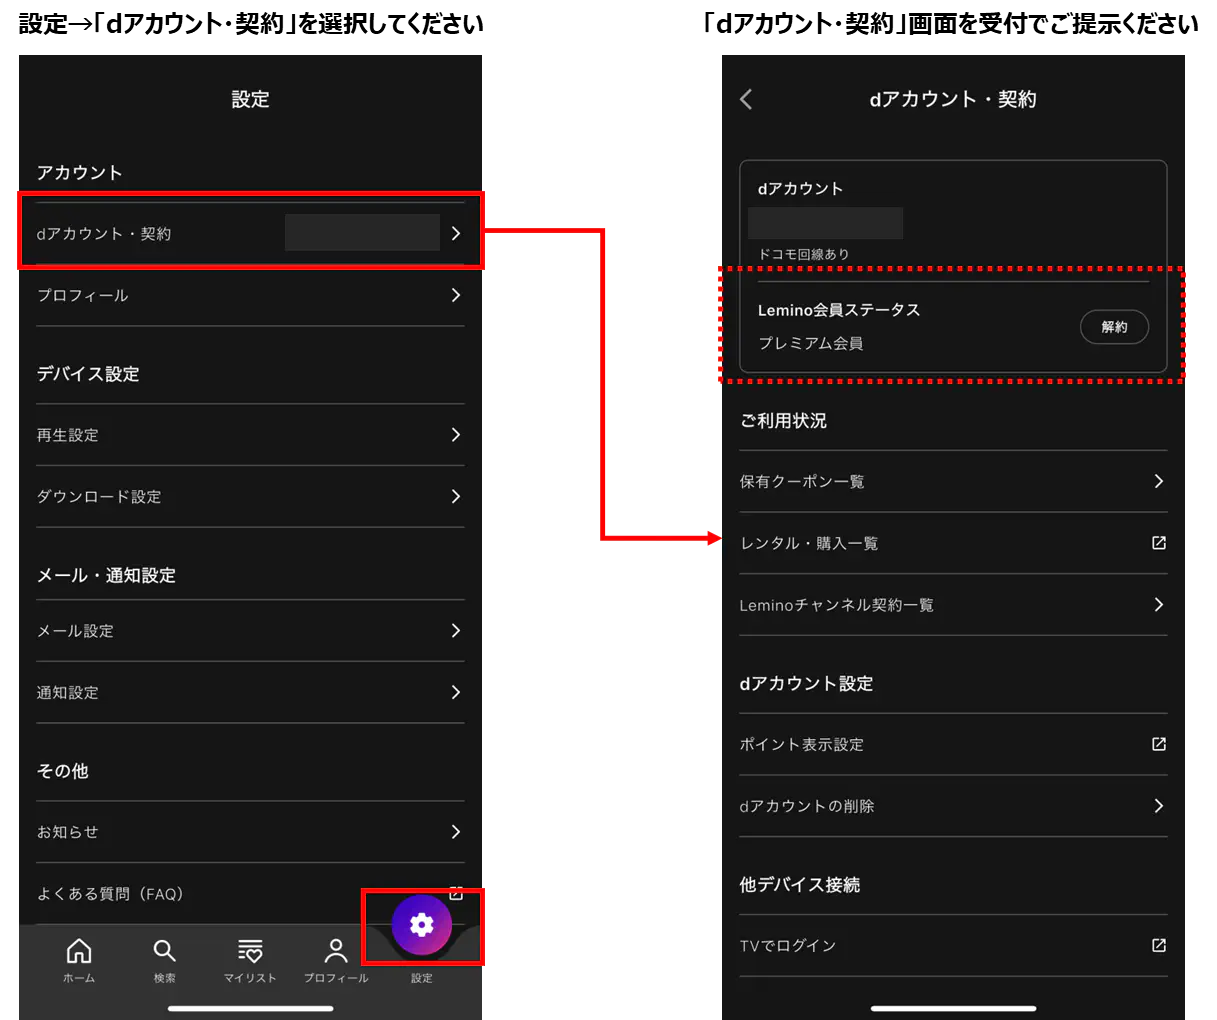Open the プロフィール settings row
This screenshot has width=1217, height=1020.
click(x=250, y=295)
